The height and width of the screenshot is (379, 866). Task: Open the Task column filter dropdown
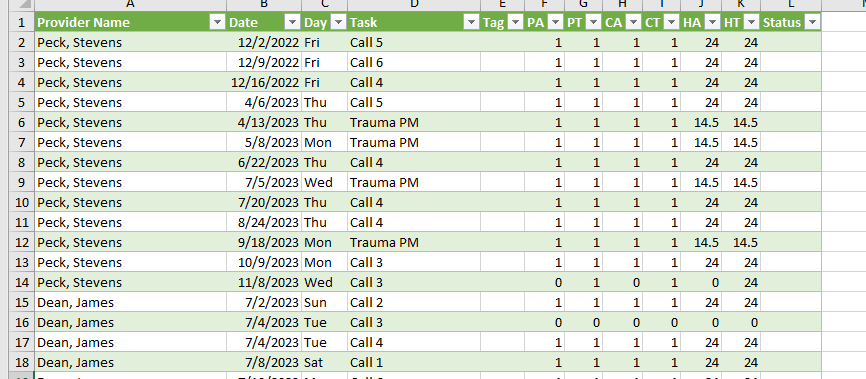[471, 23]
